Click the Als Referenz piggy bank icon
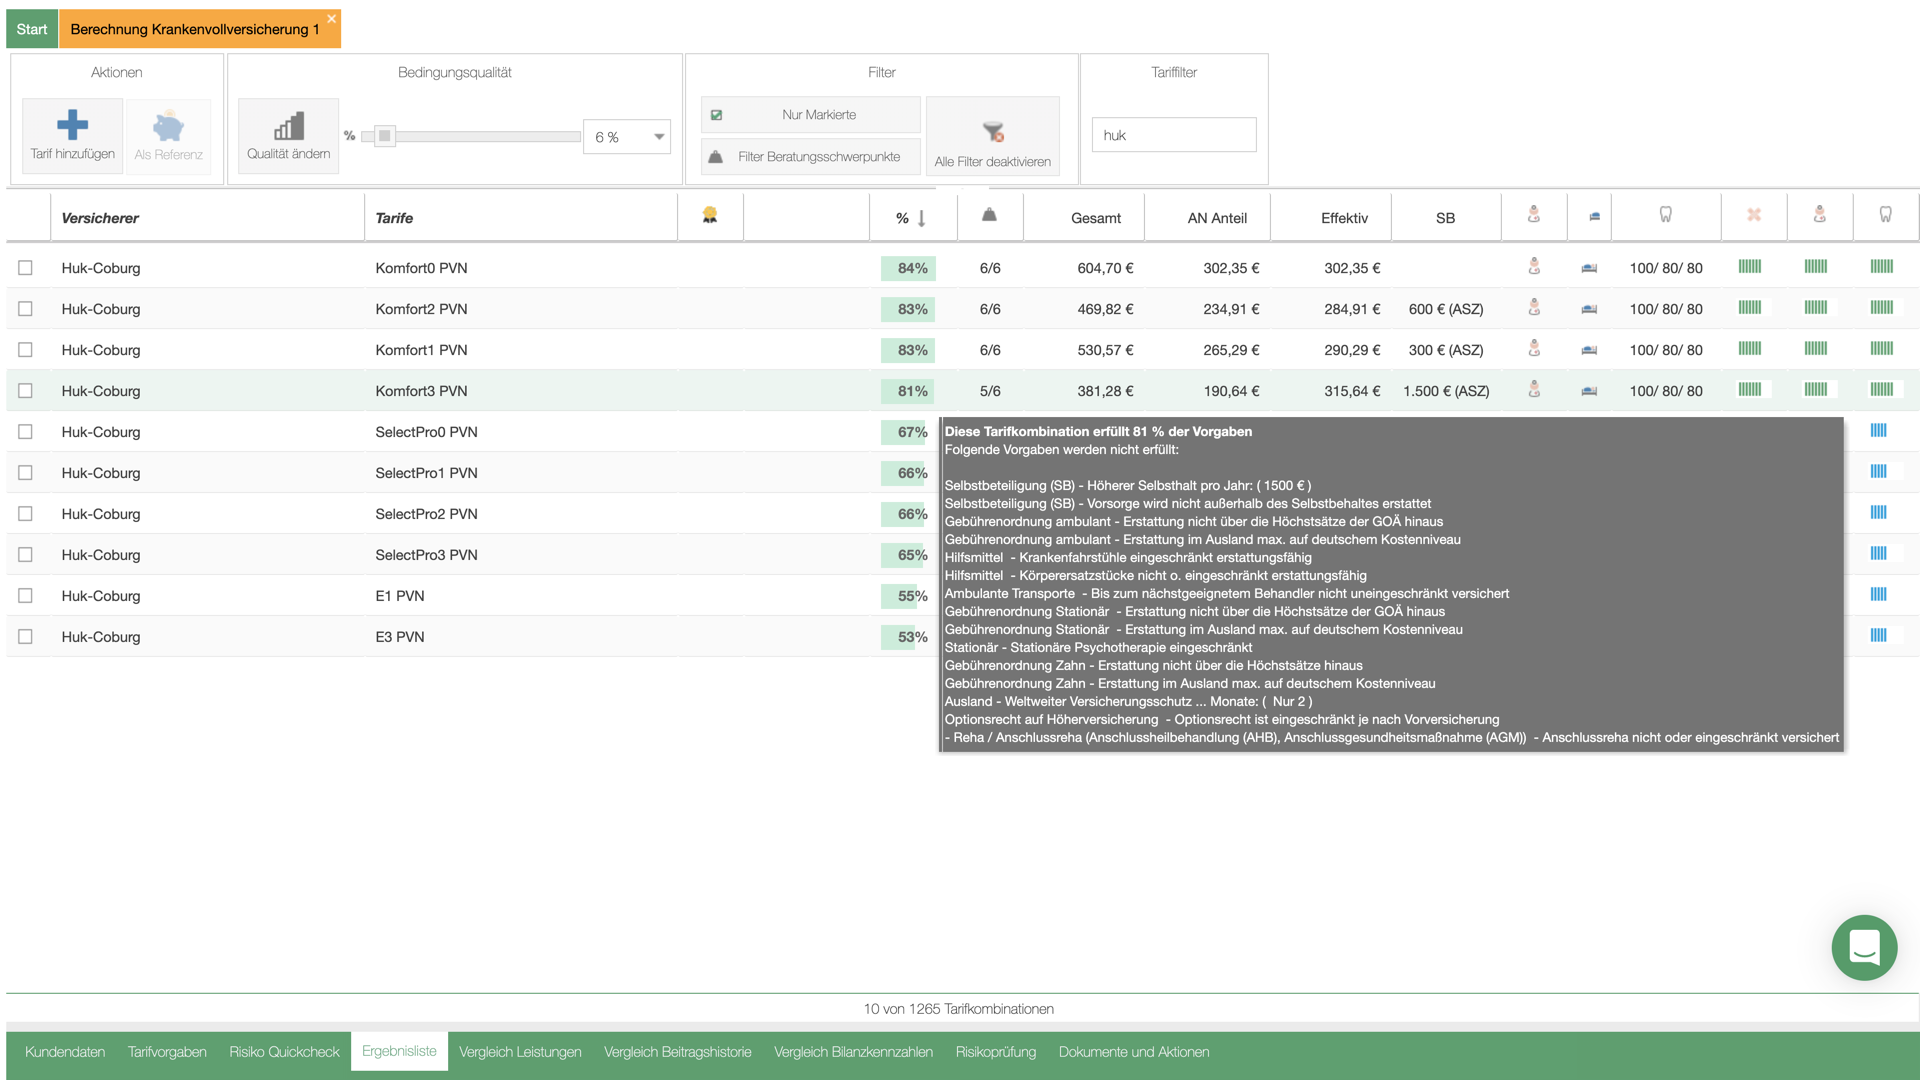This screenshot has width=1920, height=1080. [x=168, y=126]
